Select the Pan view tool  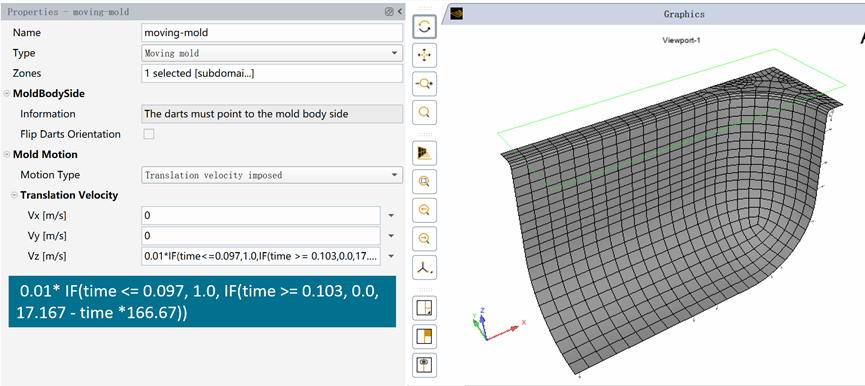point(424,55)
